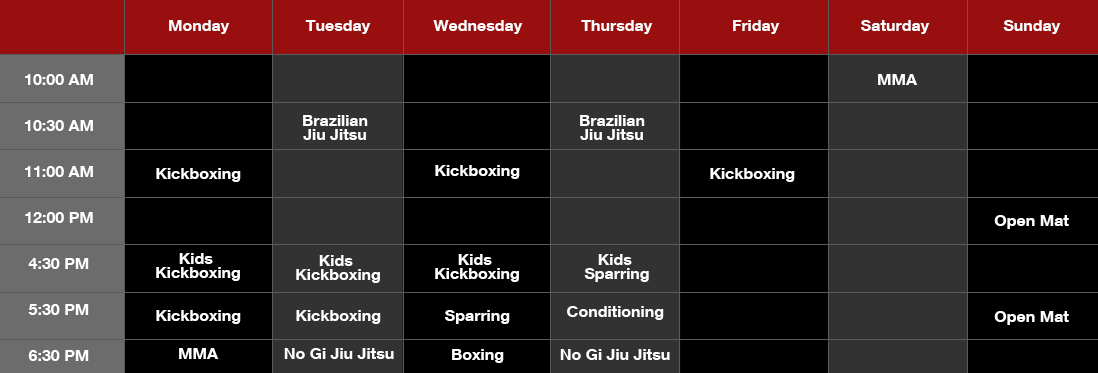Image resolution: width=1098 pixels, height=373 pixels.
Task: Choose the Wednesday column header
Action: click(x=477, y=27)
